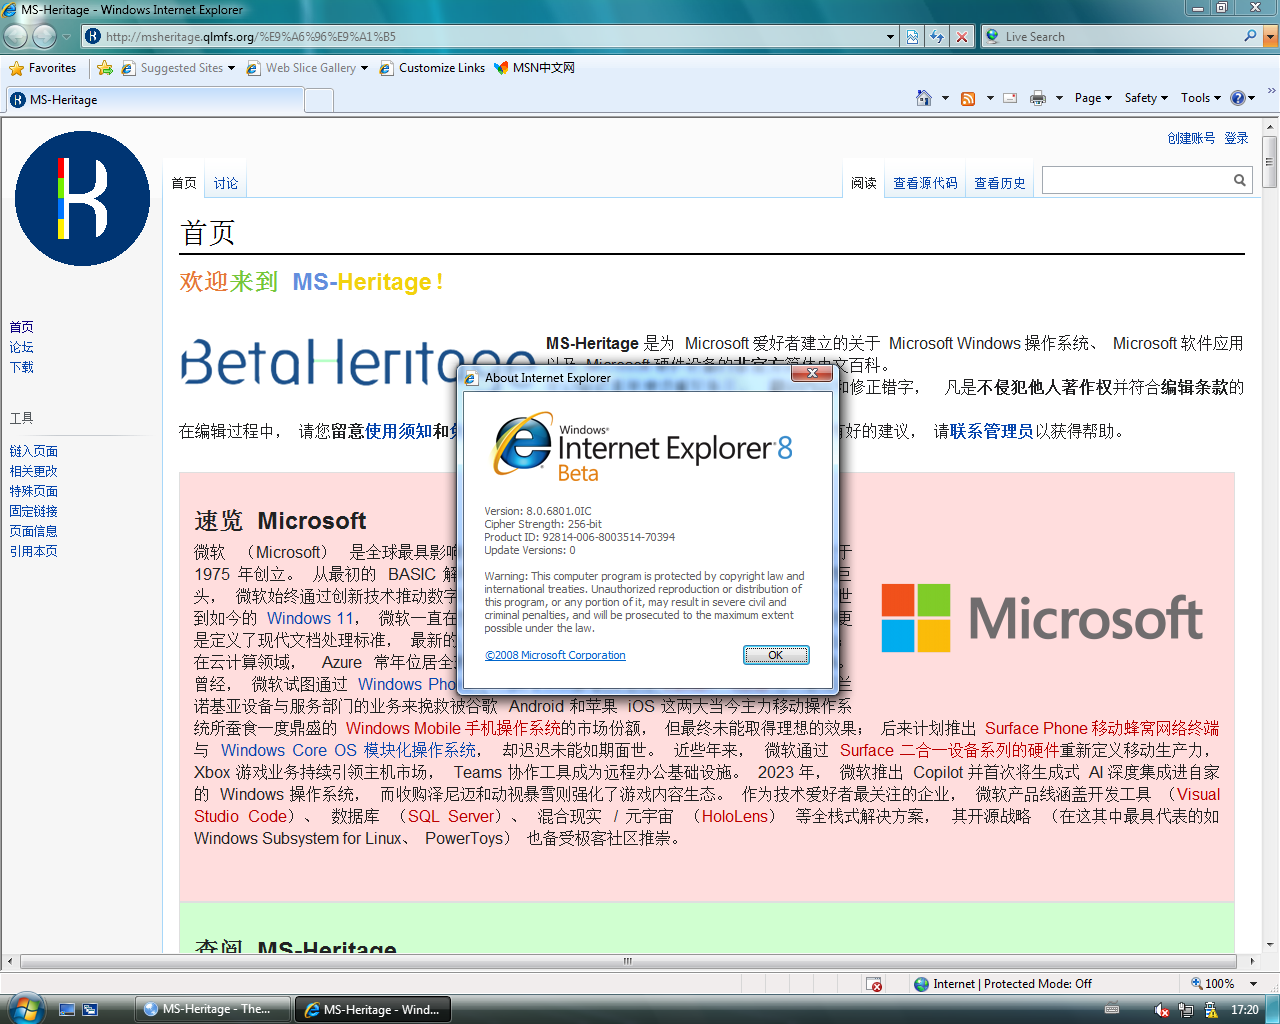Click the horizontal scrollbar at page bottom
Screen dimensions: 1280x1024
pos(628,961)
